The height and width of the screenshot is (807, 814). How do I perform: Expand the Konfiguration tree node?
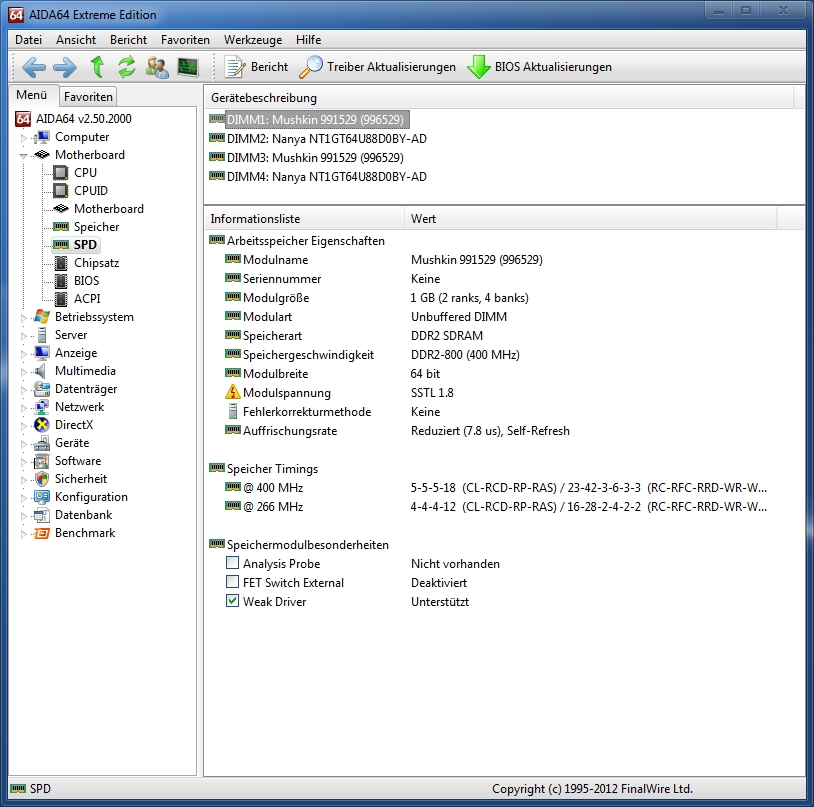23,498
